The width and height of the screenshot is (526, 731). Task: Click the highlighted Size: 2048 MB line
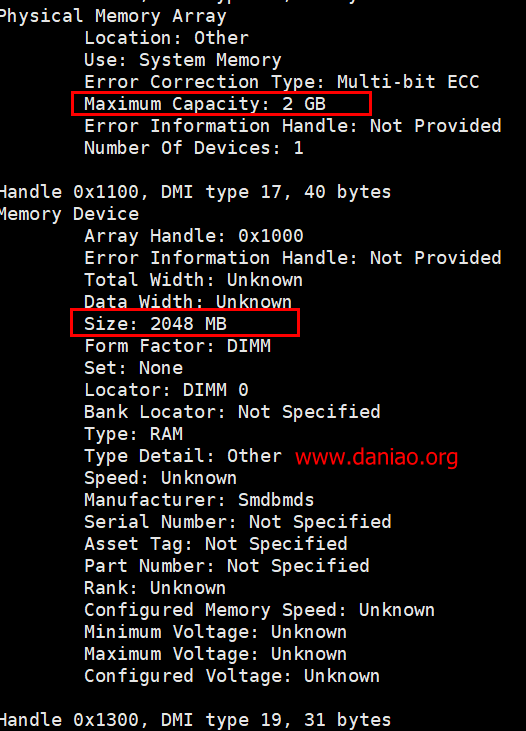(x=185, y=323)
